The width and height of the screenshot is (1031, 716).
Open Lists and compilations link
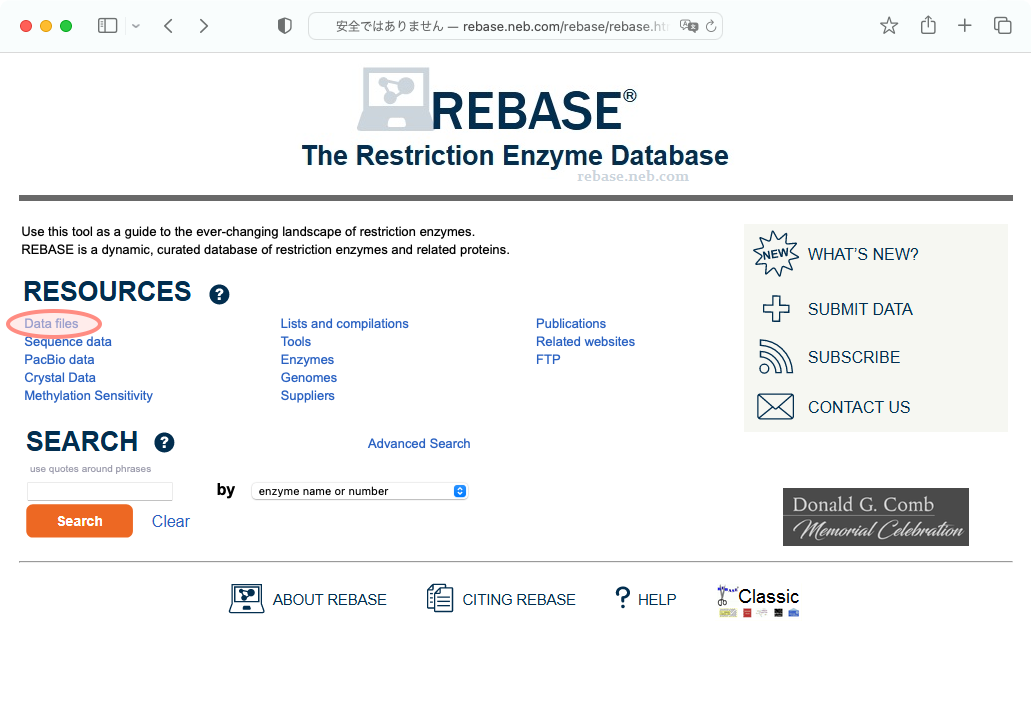pos(345,323)
